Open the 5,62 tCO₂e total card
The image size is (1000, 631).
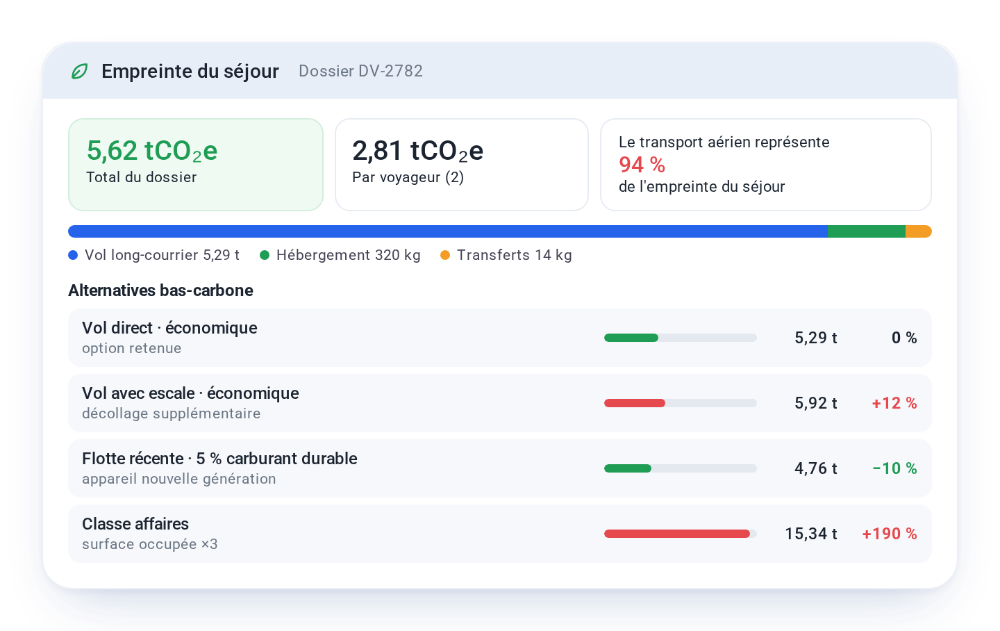[x=196, y=165]
